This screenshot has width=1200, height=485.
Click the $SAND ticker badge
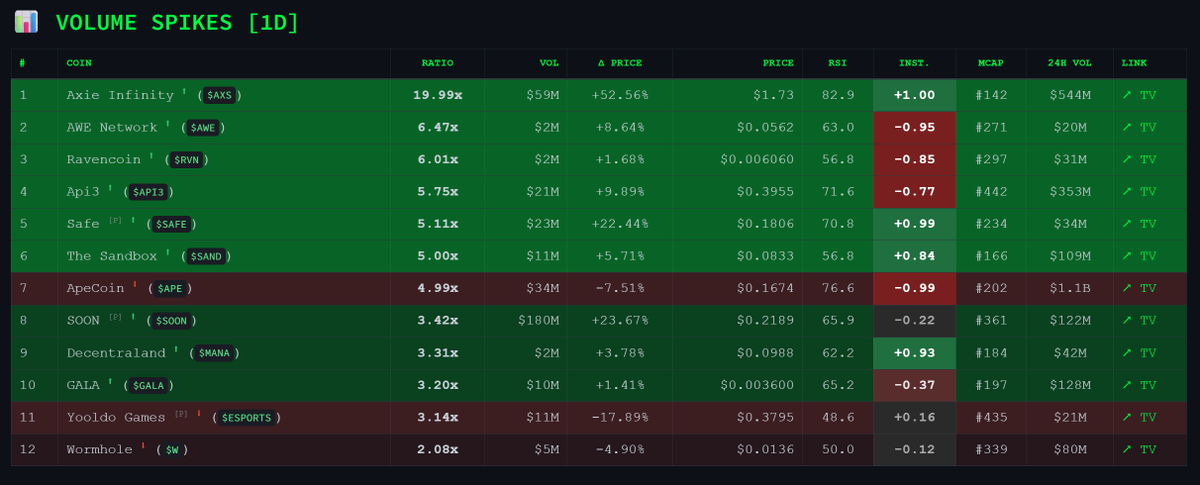[x=205, y=256]
